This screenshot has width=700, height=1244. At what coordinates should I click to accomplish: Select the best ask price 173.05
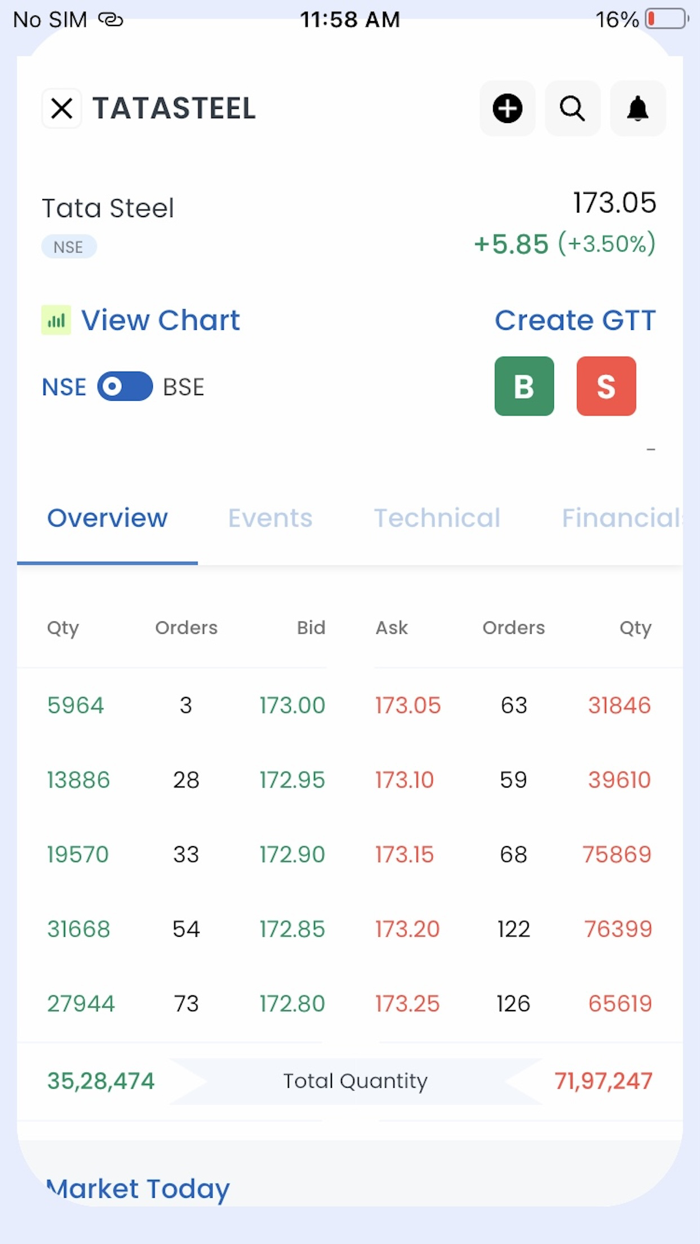click(x=408, y=705)
